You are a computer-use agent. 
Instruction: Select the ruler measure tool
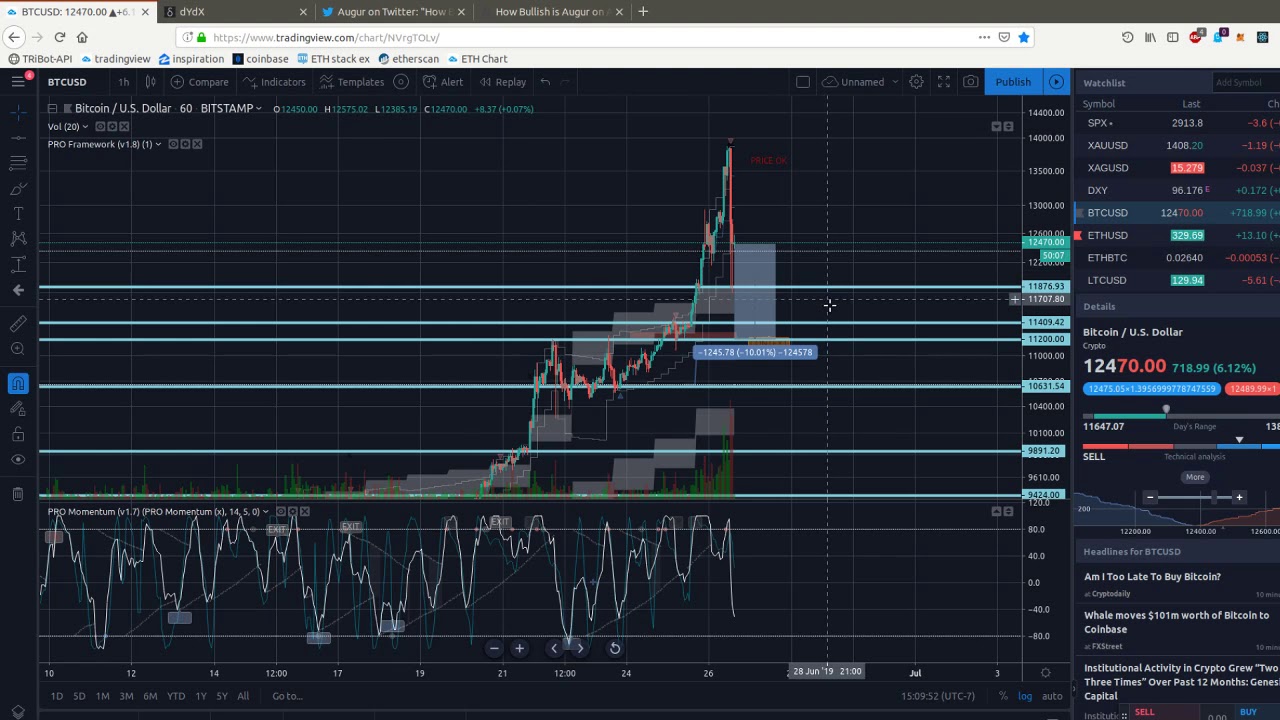coord(18,323)
